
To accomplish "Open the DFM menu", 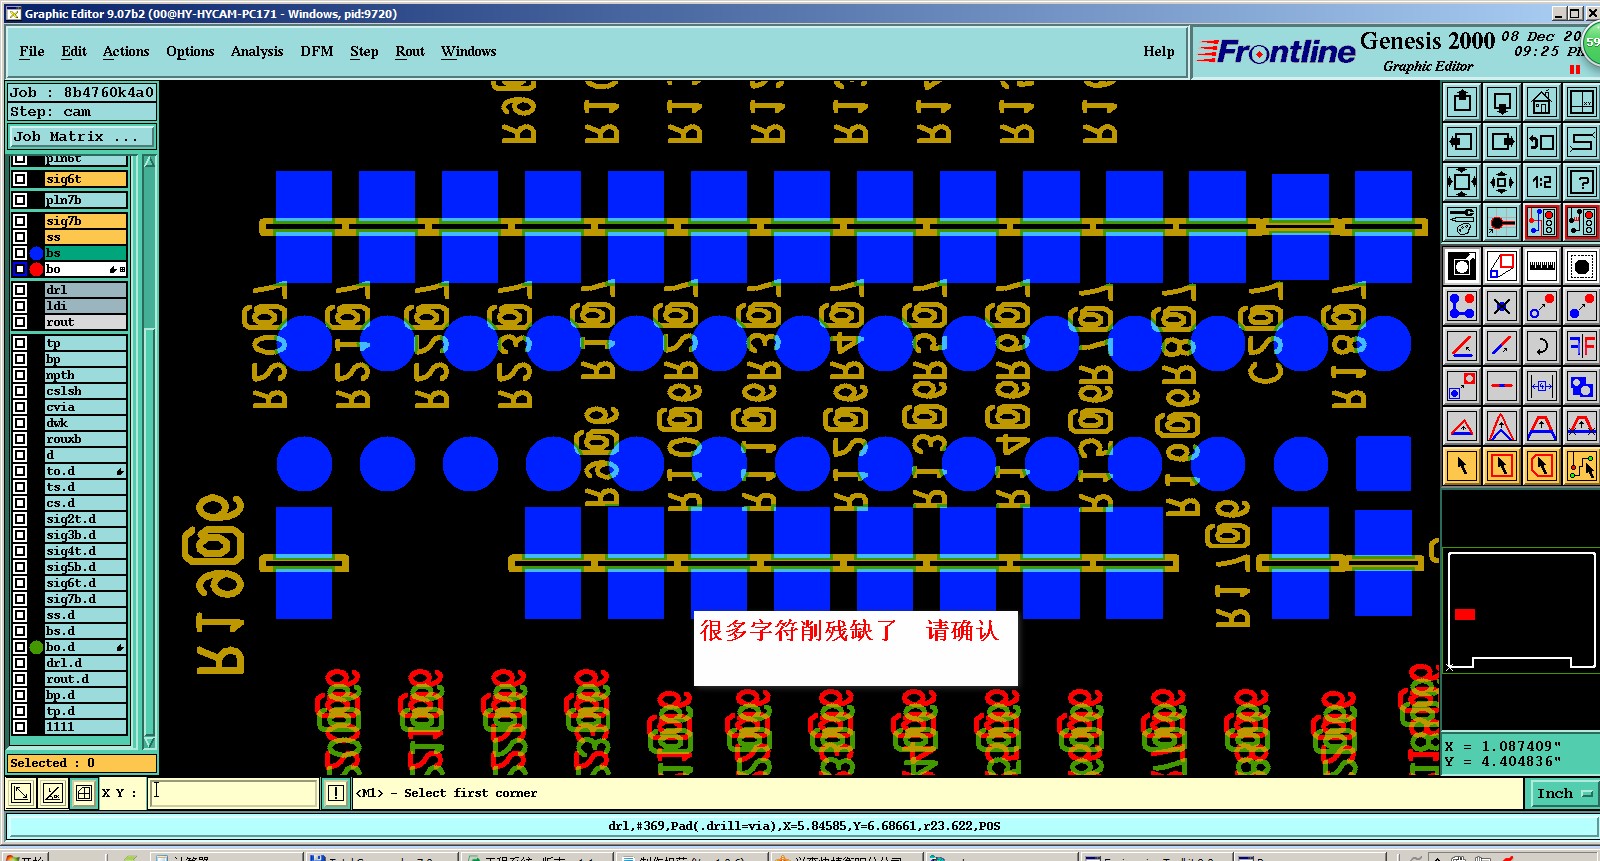I will pyautogui.click(x=317, y=51).
